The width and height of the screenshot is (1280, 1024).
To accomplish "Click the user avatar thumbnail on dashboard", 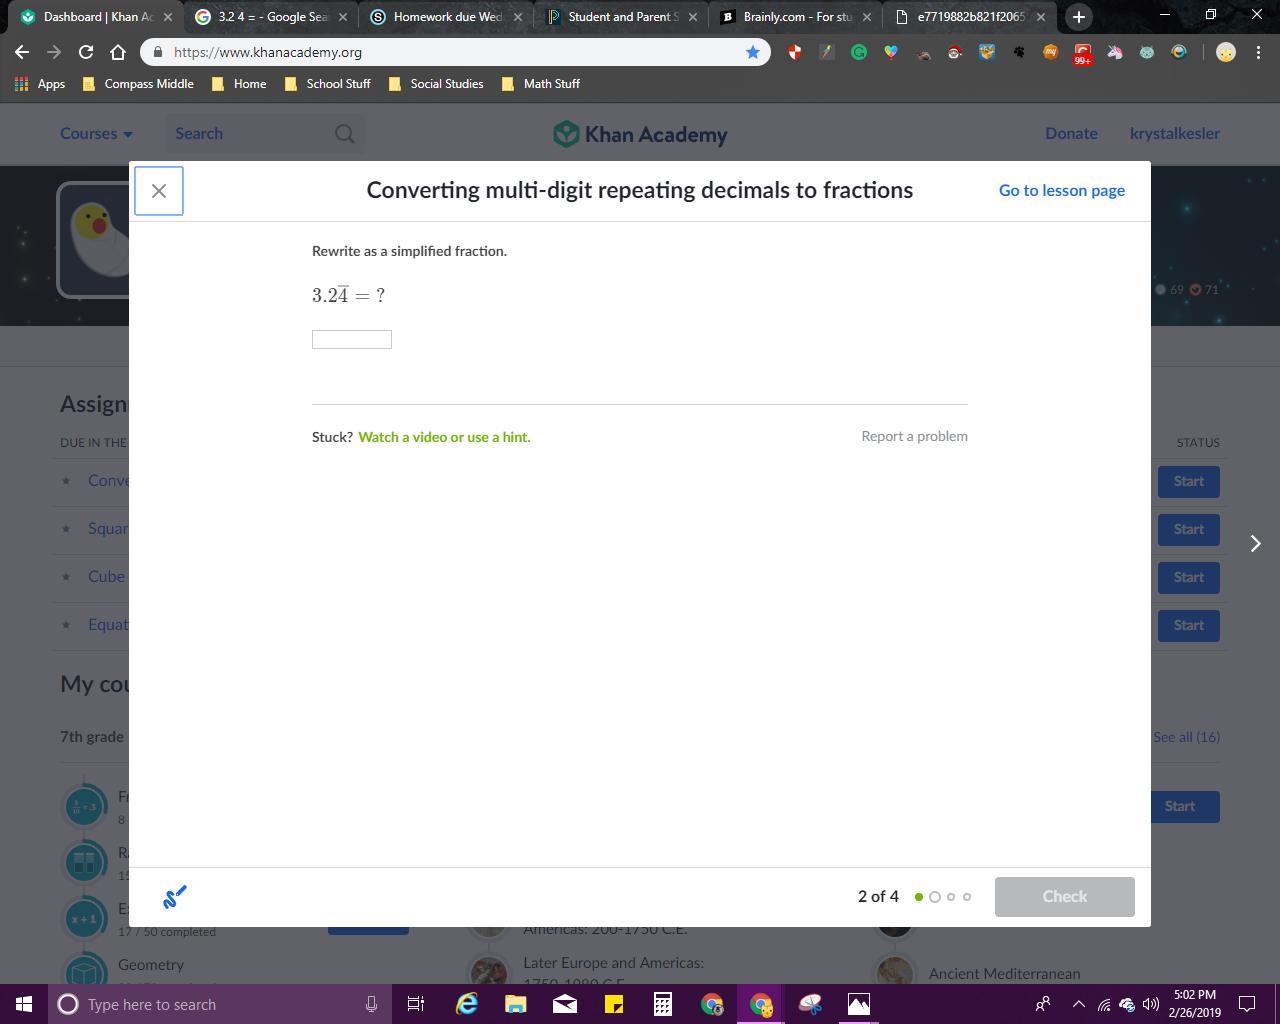I will [x=95, y=240].
